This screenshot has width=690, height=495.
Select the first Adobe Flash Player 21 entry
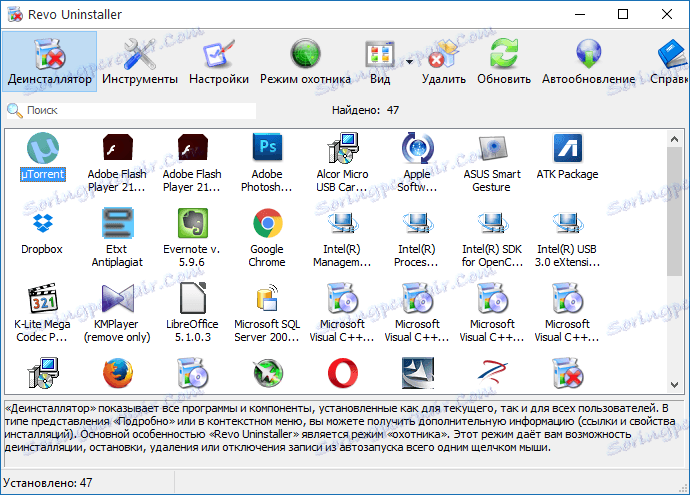(x=117, y=163)
